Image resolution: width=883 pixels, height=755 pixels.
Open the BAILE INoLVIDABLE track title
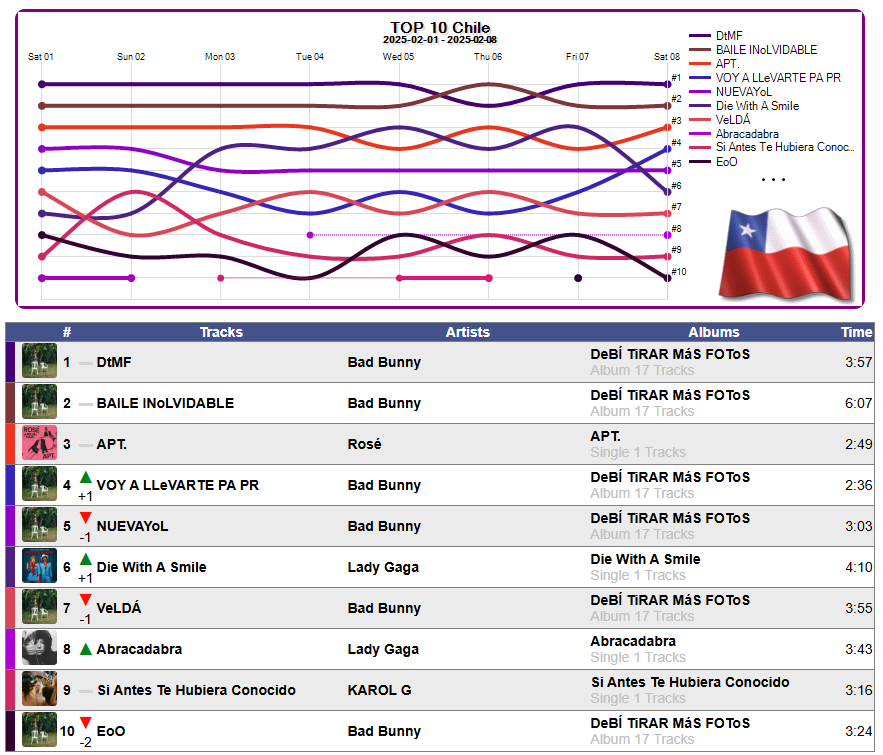pyautogui.click(x=165, y=403)
